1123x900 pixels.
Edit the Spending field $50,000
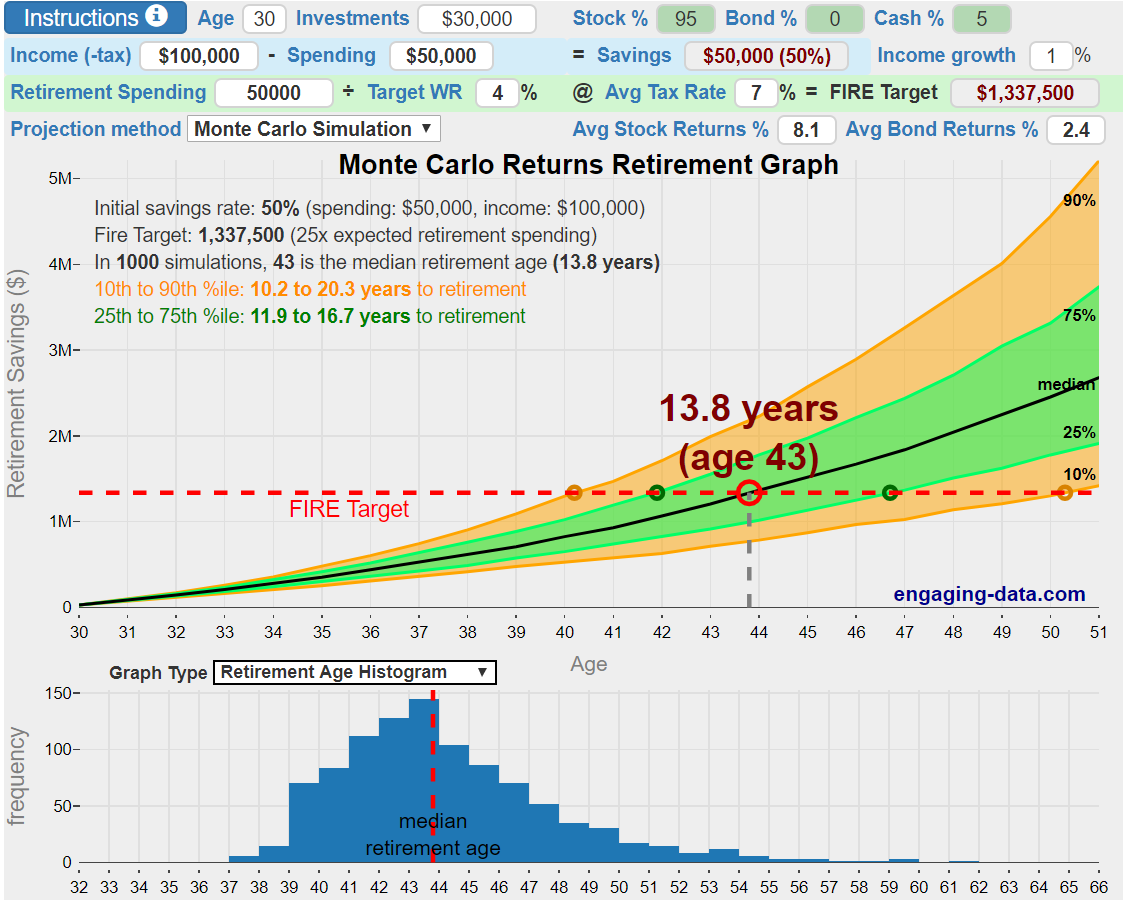[441, 56]
